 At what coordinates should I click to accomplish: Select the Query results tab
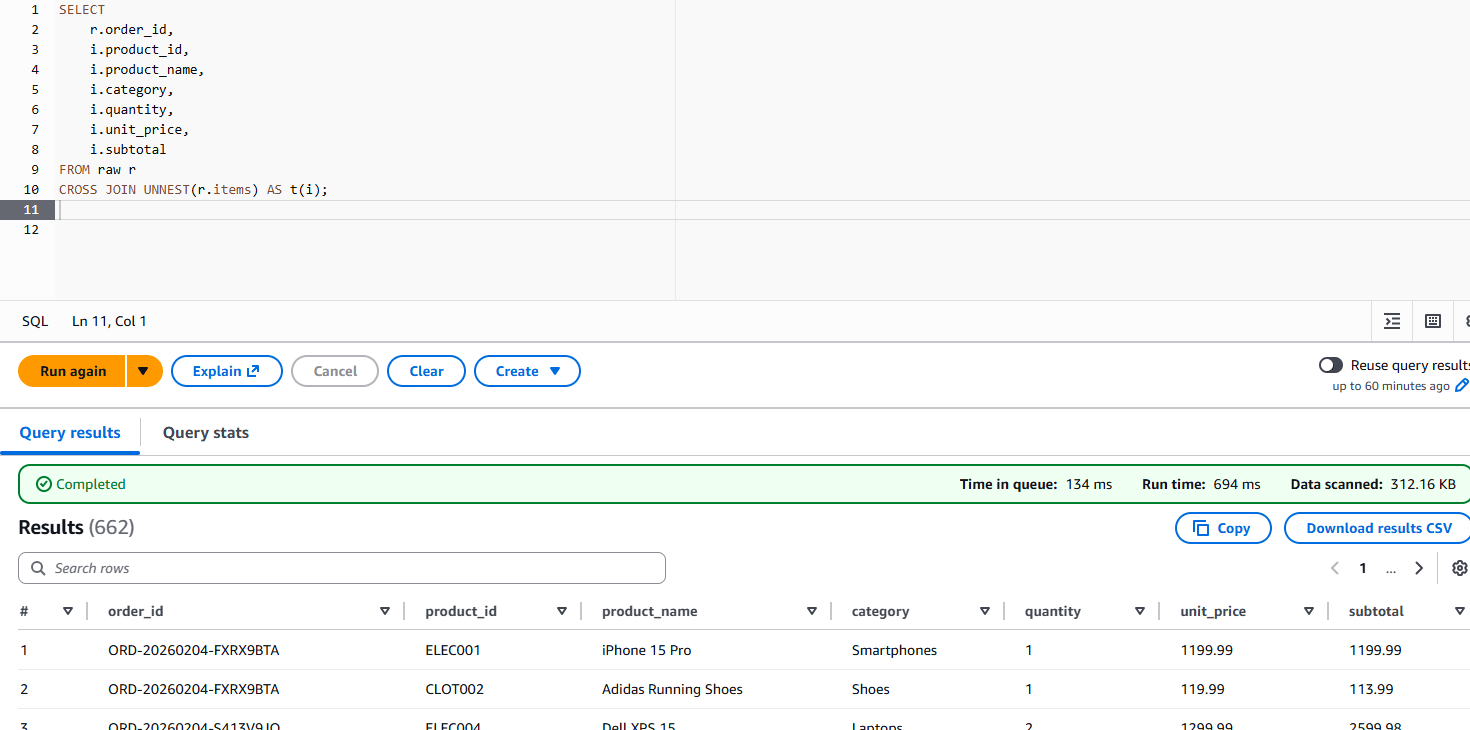click(x=70, y=433)
